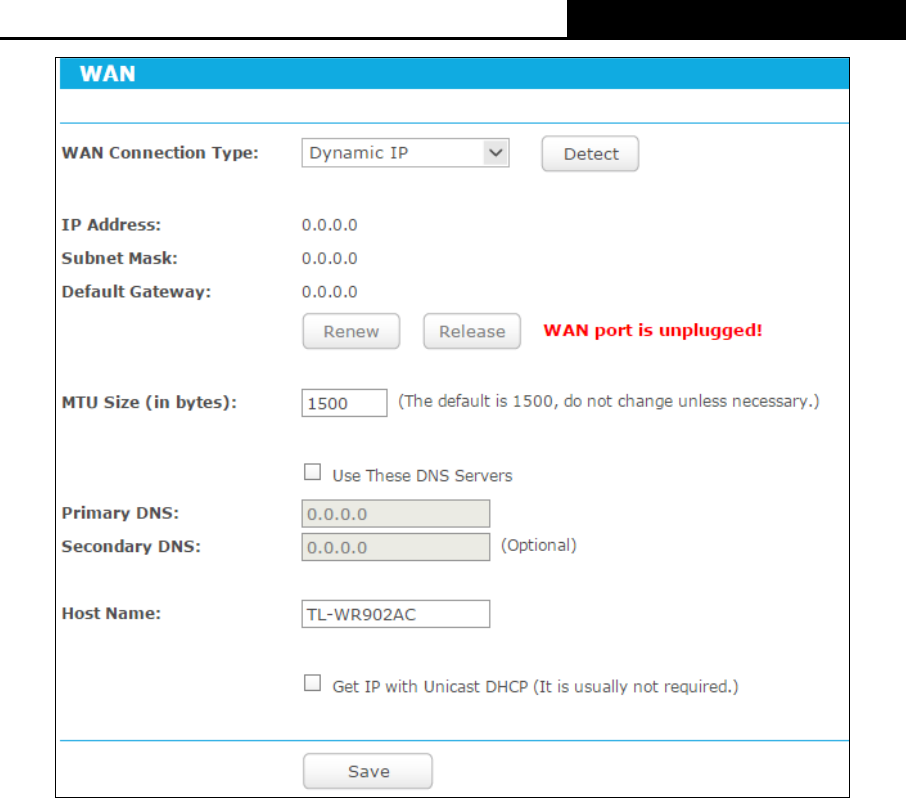
Task: Click the 'WAN port is unplugged!' warning text
Action: coord(653,330)
